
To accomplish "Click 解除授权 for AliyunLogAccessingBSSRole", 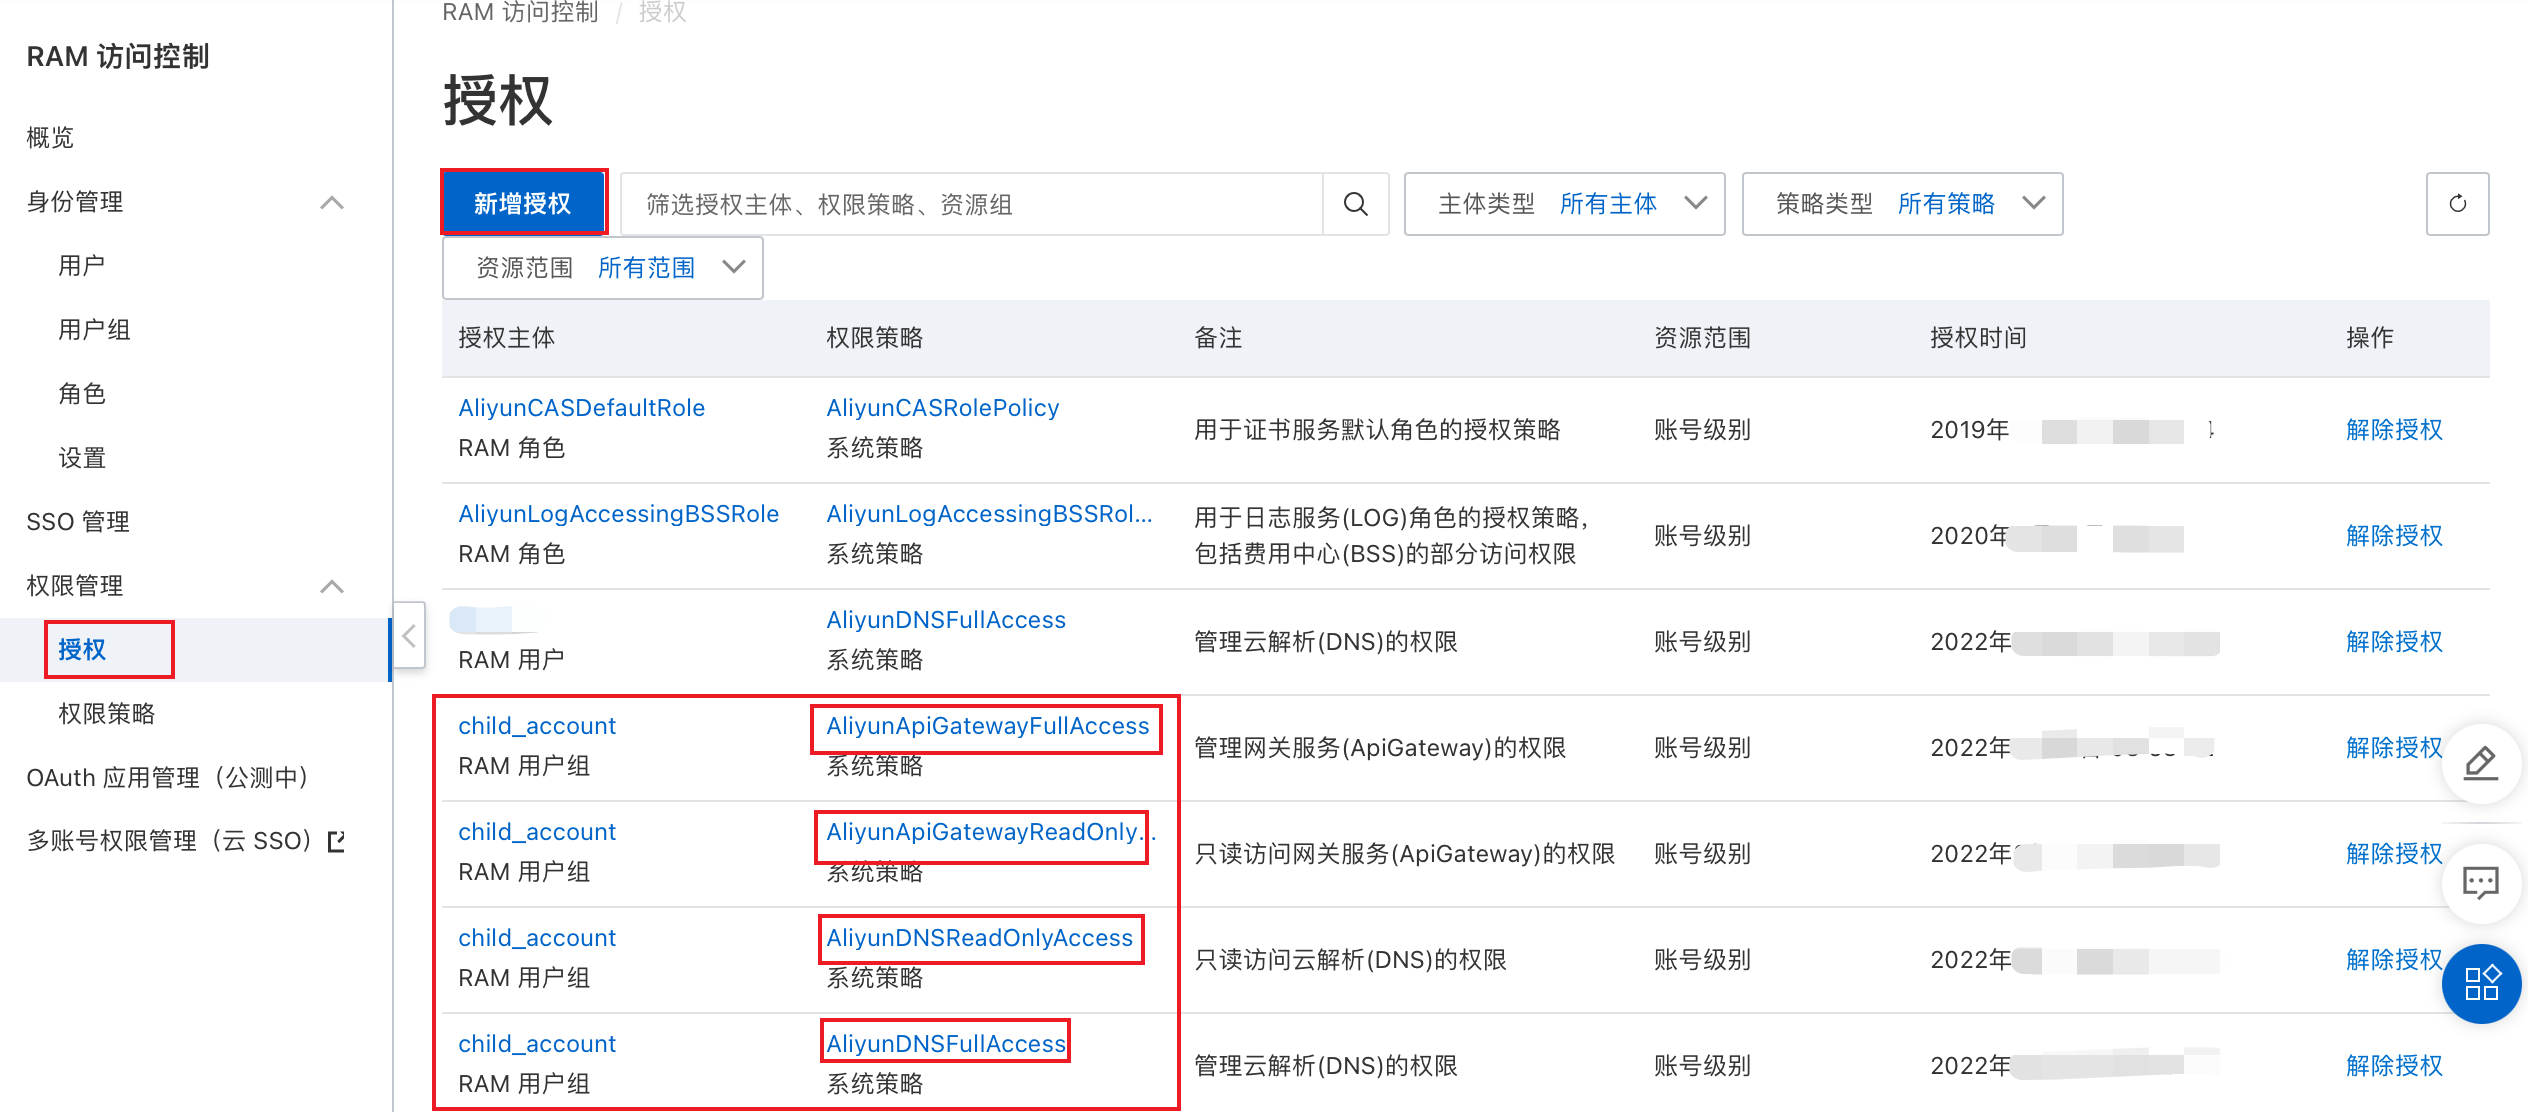I will [2394, 536].
